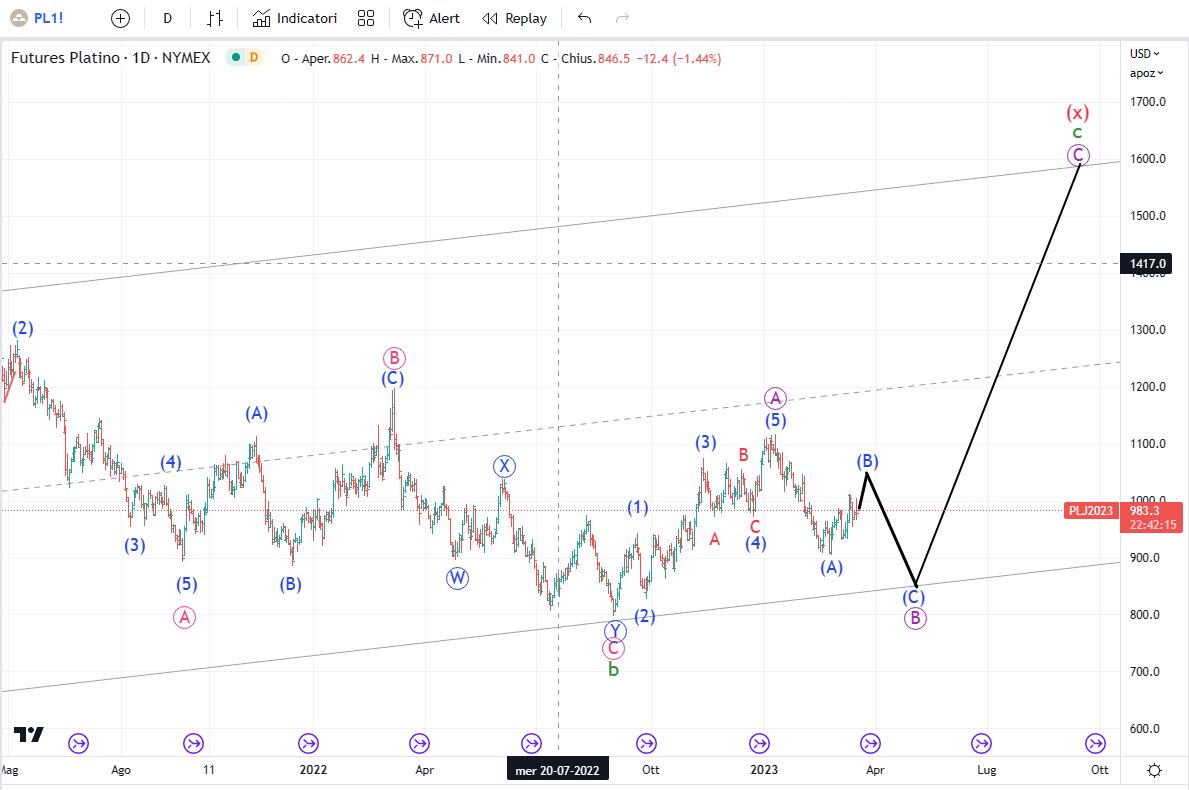Click the 1417.0 crosshair price label
Screen dimensions: 1189x790
coord(1146,264)
